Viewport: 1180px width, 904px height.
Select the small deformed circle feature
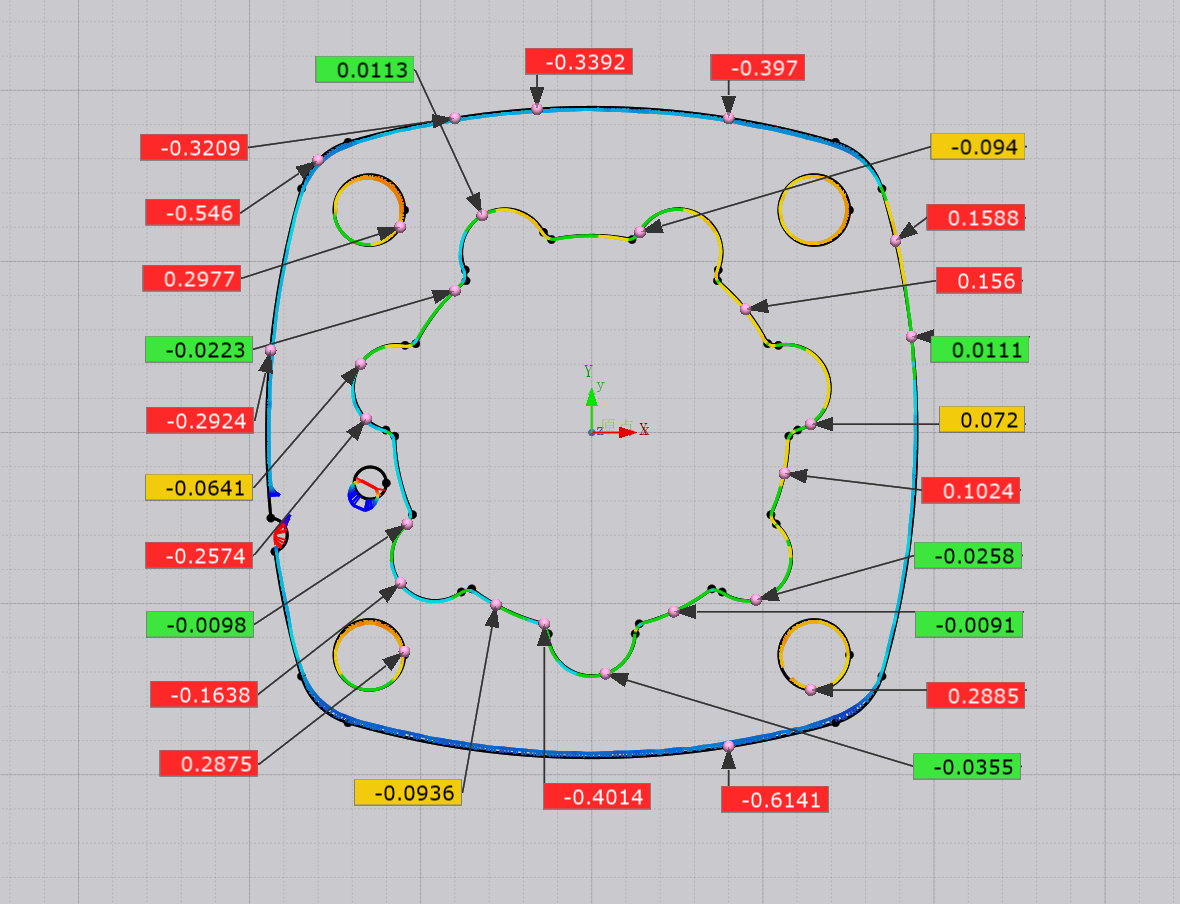(369, 487)
